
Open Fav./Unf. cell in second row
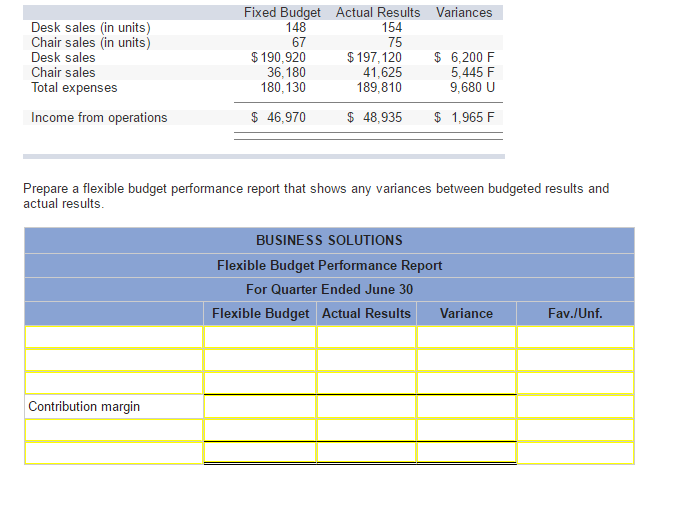[575, 360]
